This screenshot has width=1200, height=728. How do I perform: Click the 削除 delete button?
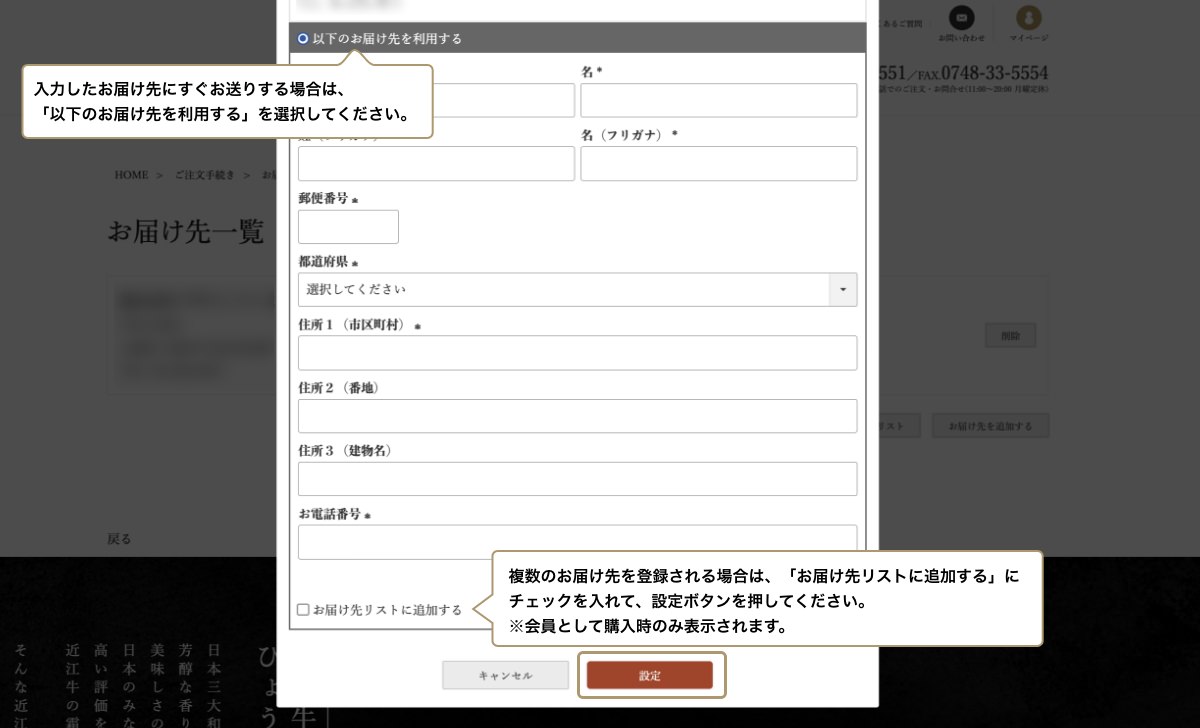tap(1010, 335)
